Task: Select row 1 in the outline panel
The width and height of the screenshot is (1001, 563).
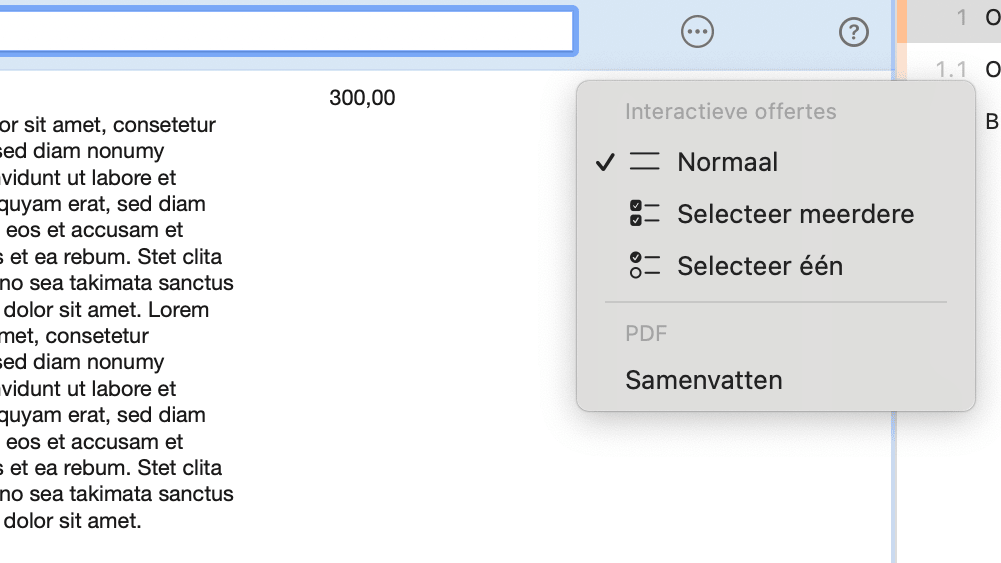Action: (x=962, y=18)
